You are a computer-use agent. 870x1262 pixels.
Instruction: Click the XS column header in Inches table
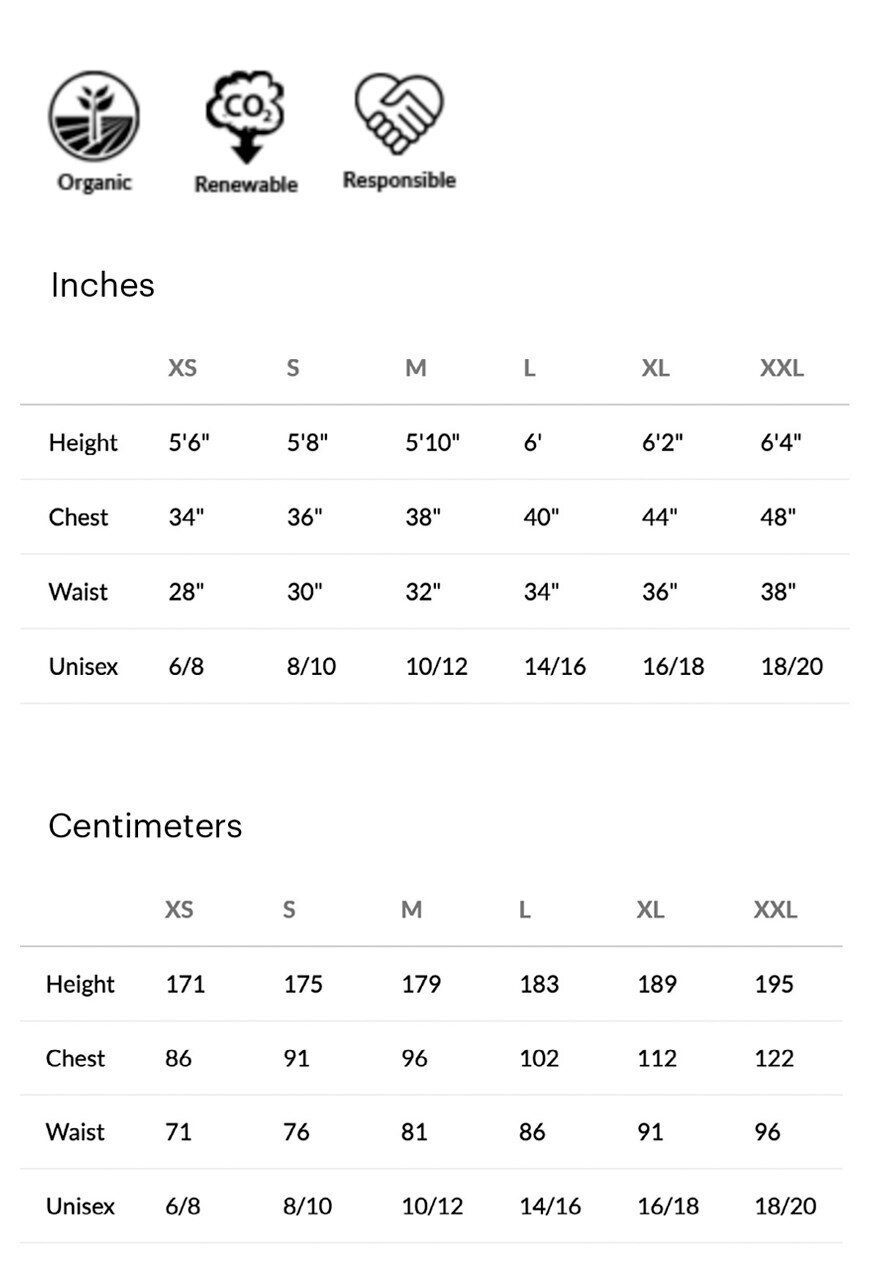182,368
